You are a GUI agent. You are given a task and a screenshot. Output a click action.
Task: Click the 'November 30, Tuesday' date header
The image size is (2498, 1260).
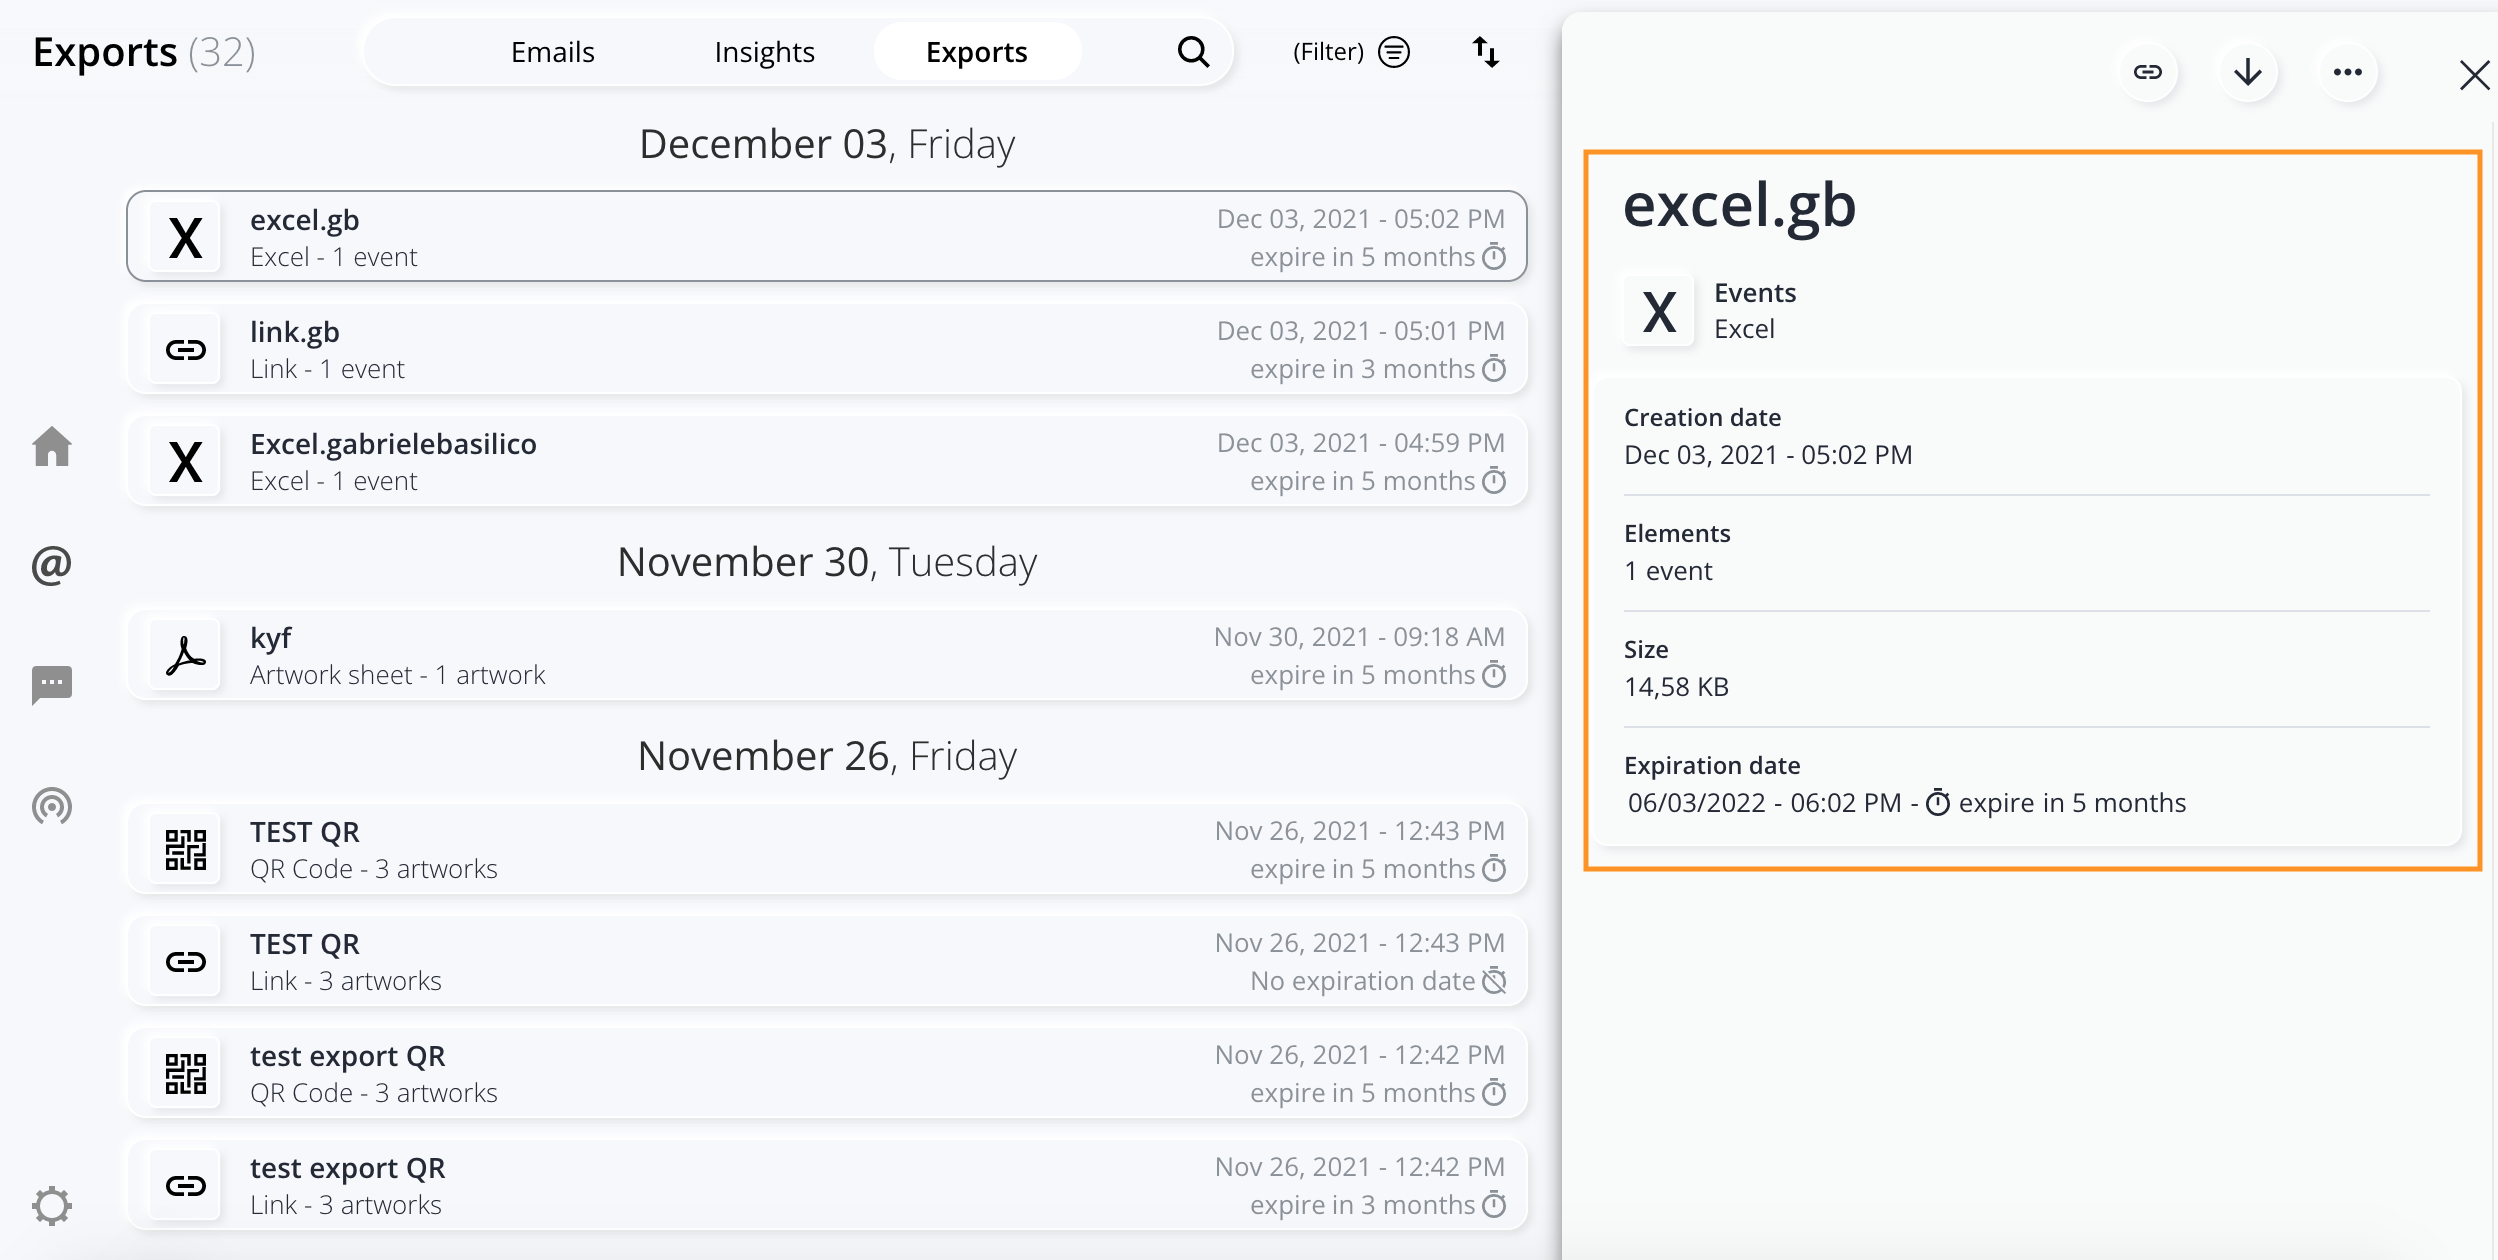coord(827,562)
